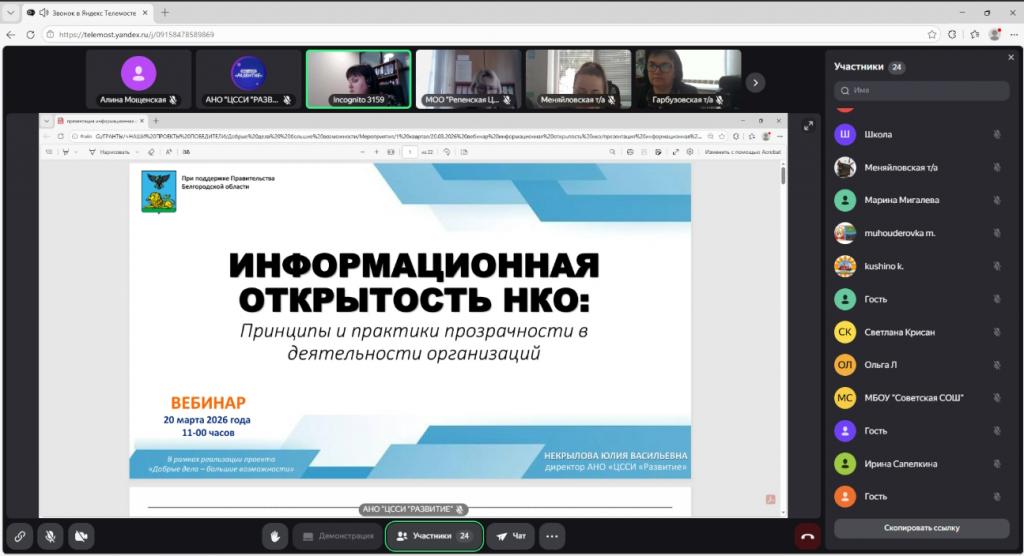1024x556 pixels.
Task: Click the participant name search field
Action: pos(921,90)
